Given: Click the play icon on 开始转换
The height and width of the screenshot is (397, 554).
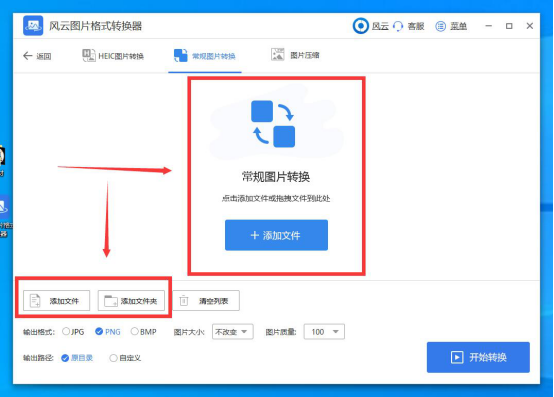Looking at the screenshot, I should point(457,357).
